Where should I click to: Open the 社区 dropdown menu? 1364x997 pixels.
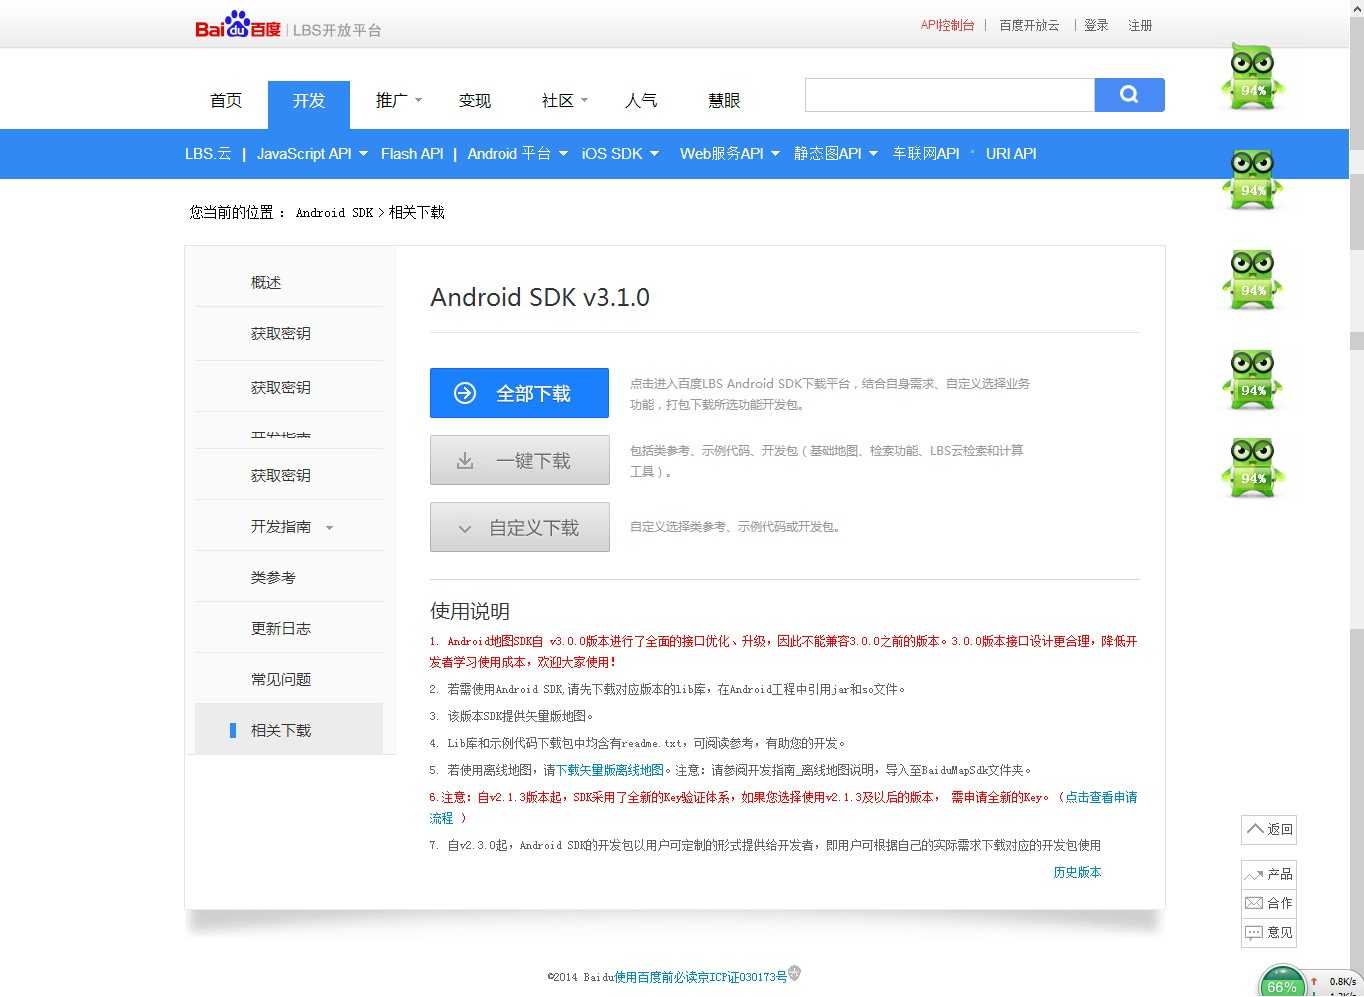coord(565,100)
